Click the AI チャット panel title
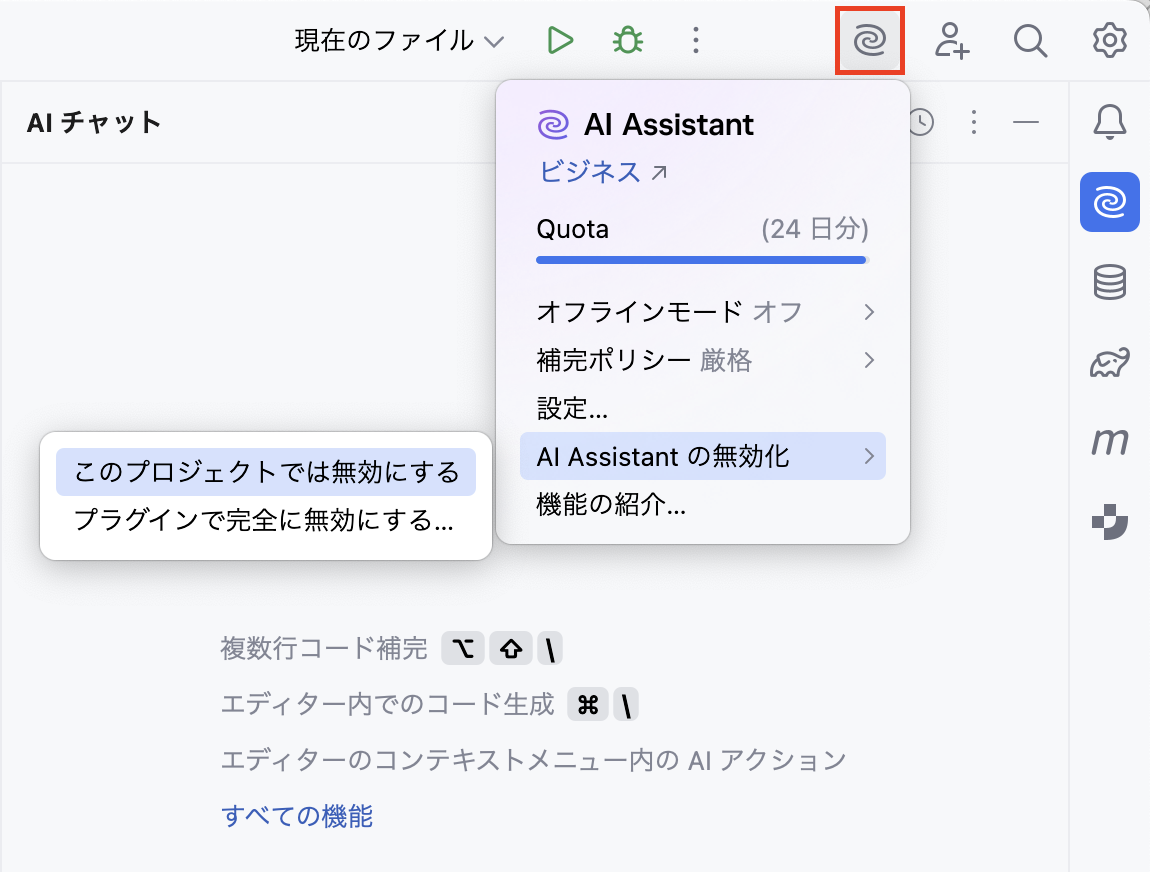This screenshot has width=1150, height=872. [94, 122]
